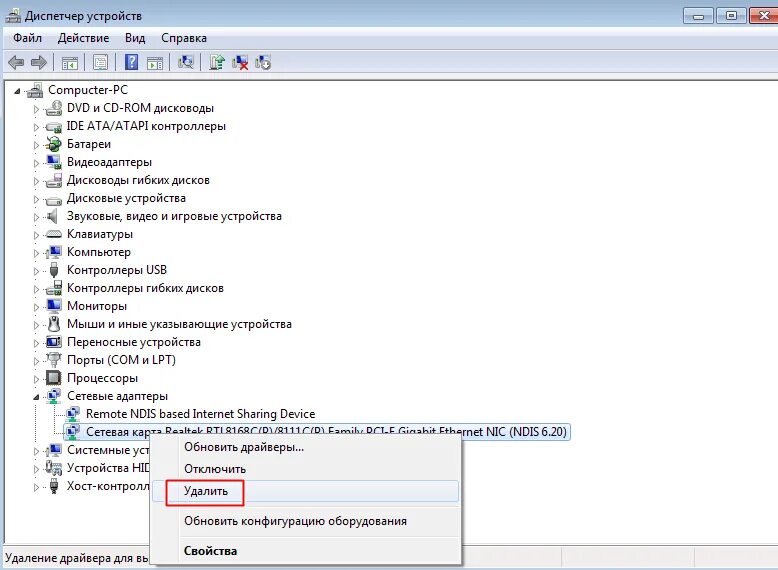Open the Вид menu
This screenshot has width=778, height=570.
[x=135, y=38]
